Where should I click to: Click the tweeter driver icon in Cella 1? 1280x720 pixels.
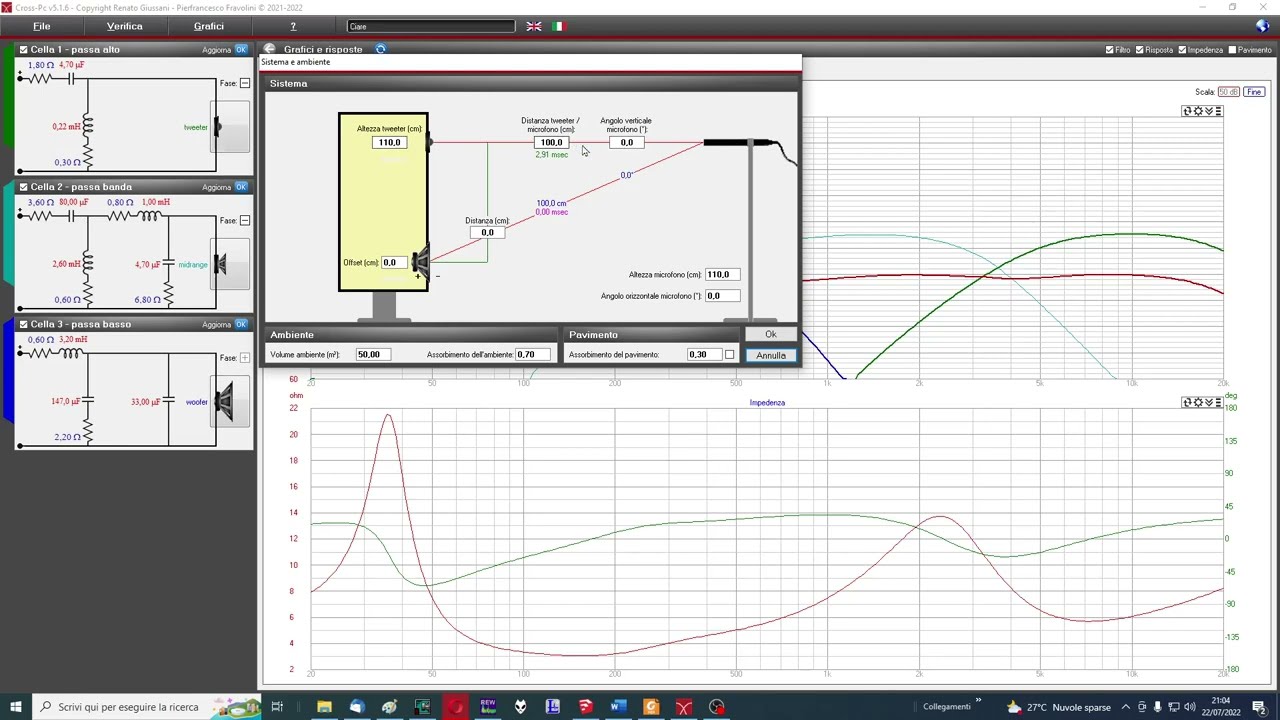point(230,127)
